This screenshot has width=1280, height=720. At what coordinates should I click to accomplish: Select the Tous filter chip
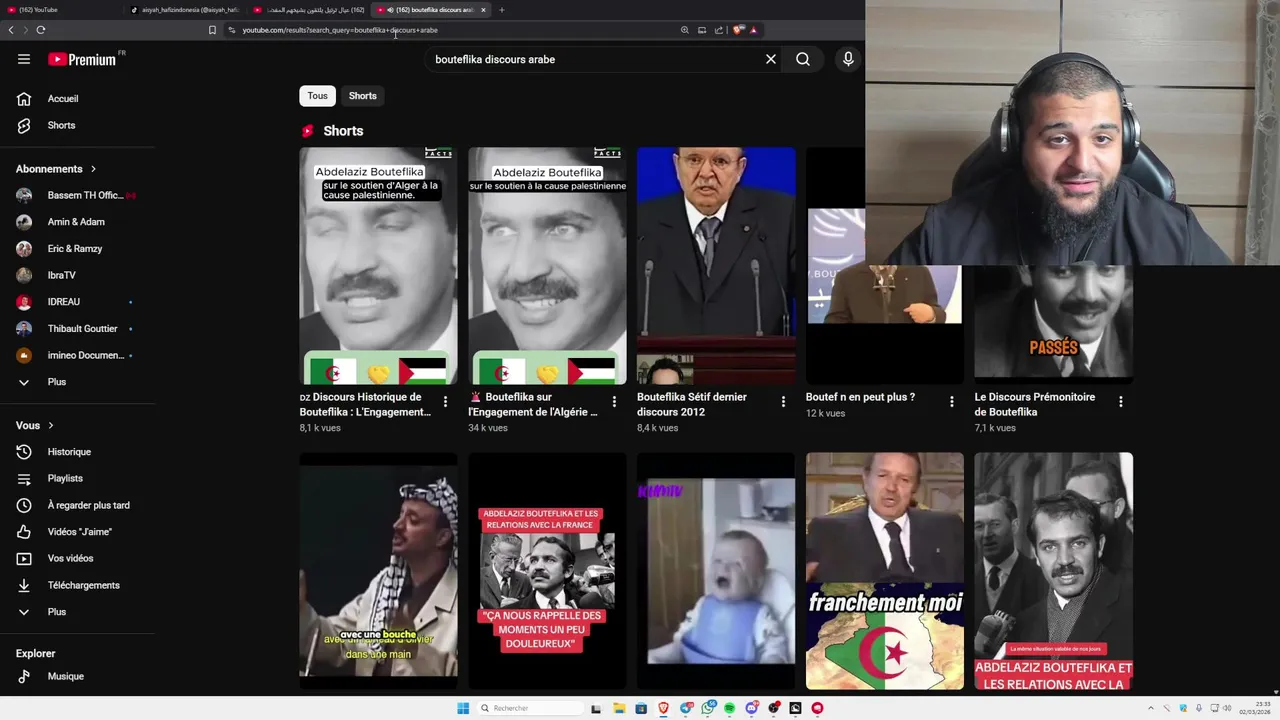coord(317,96)
